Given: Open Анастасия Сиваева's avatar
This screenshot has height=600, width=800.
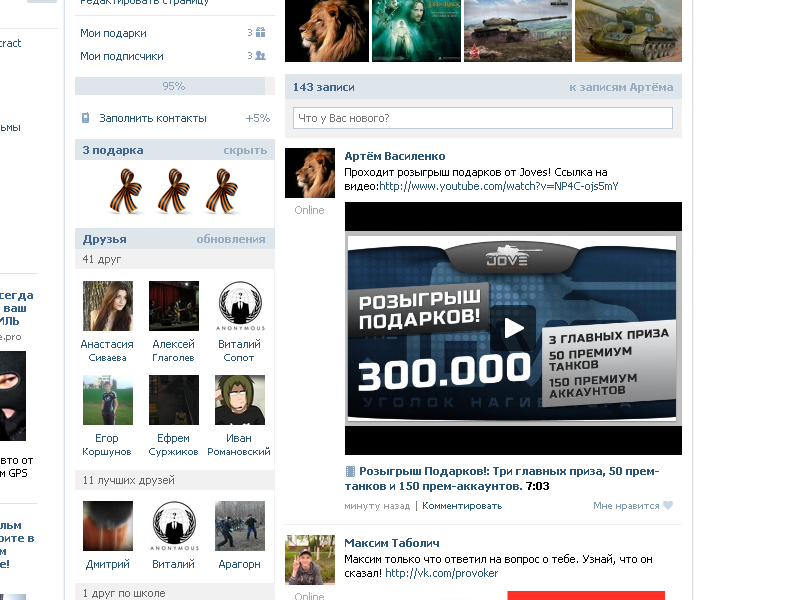Looking at the screenshot, I should [x=108, y=306].
